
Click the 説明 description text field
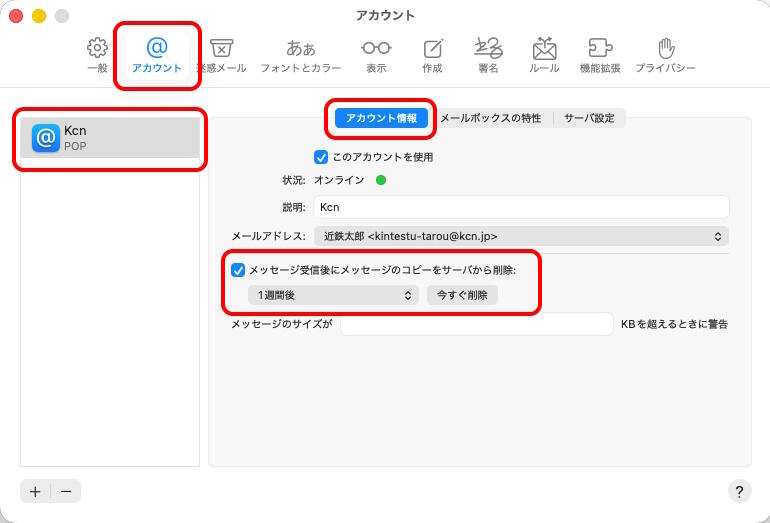point(520,207)
